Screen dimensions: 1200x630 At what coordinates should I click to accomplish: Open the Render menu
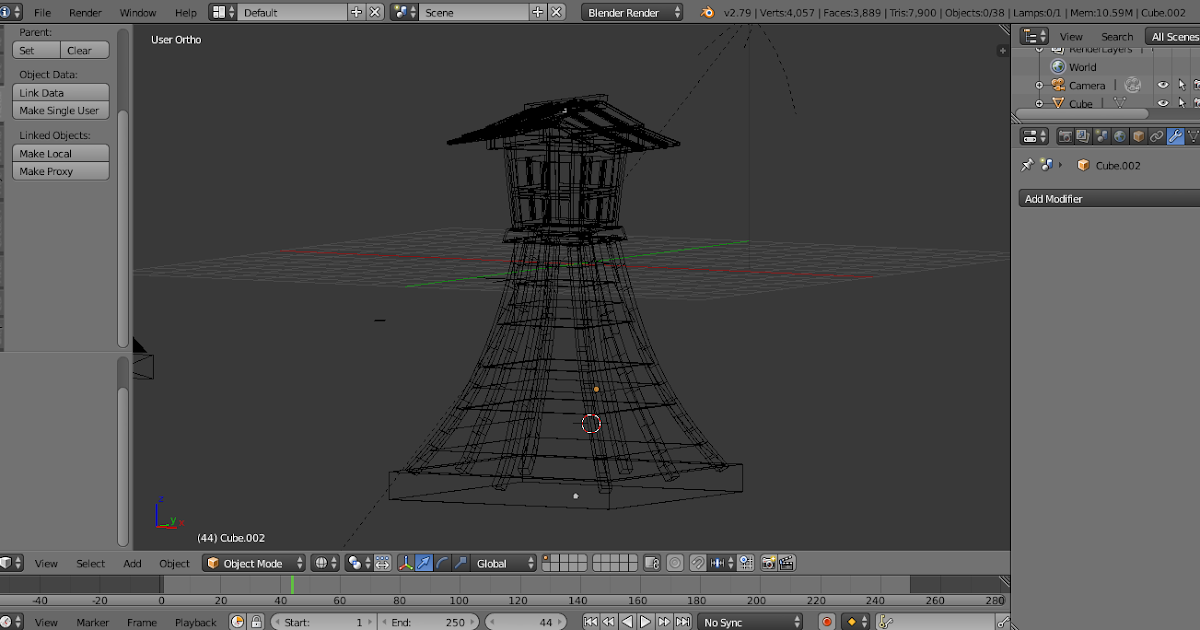(85, 13)
